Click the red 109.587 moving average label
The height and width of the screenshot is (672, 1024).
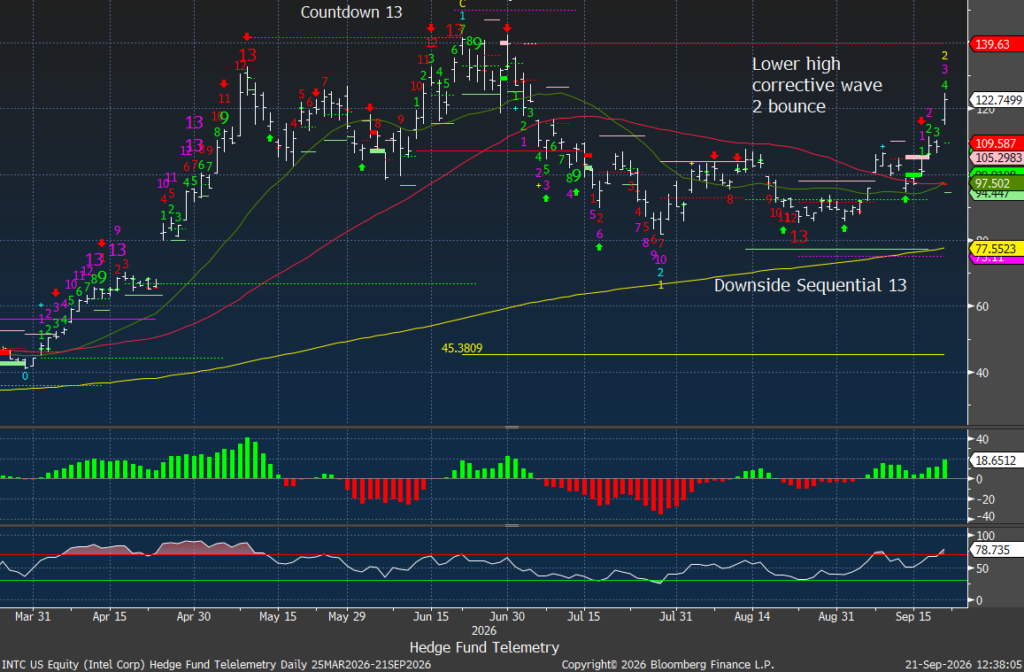(x=995, y=143)
